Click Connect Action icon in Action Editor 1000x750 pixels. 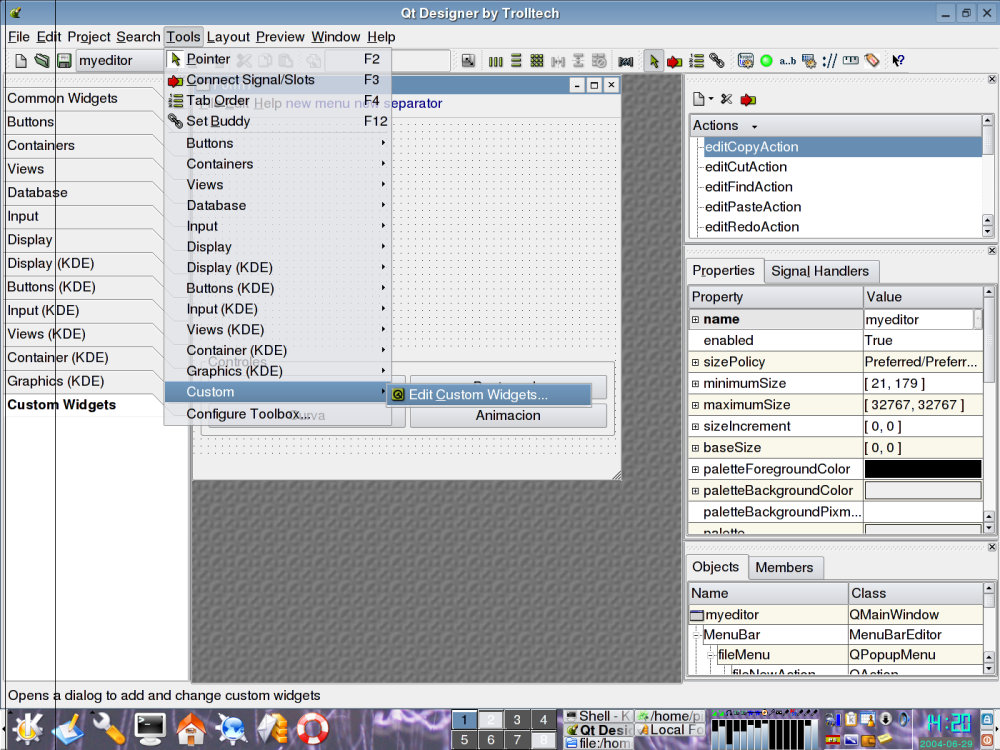pyautogui.click(x=748, y=99)
